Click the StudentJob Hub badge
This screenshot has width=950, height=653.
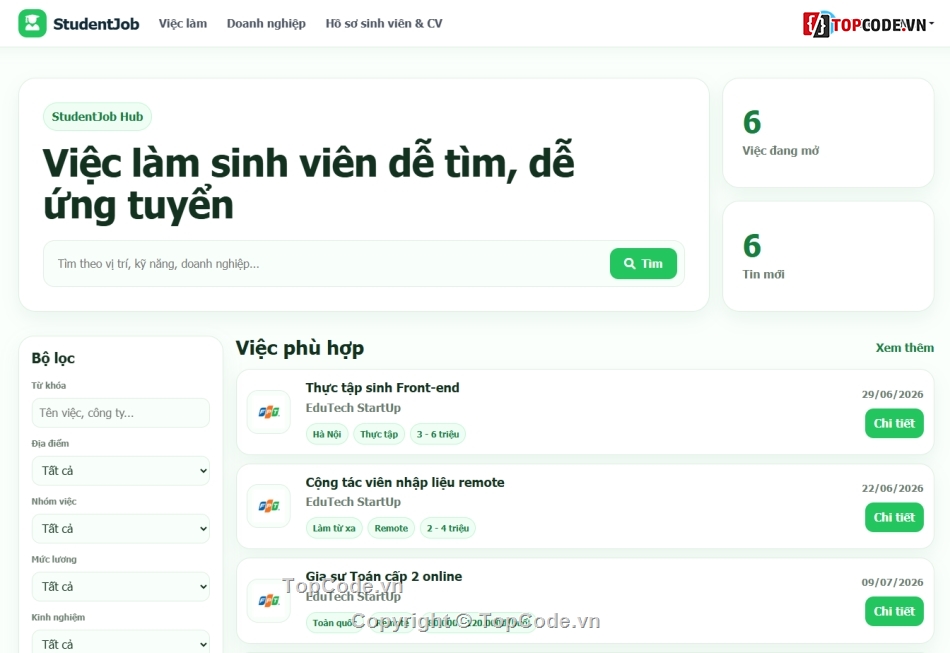pyautogui.click(x=98, y=117)
